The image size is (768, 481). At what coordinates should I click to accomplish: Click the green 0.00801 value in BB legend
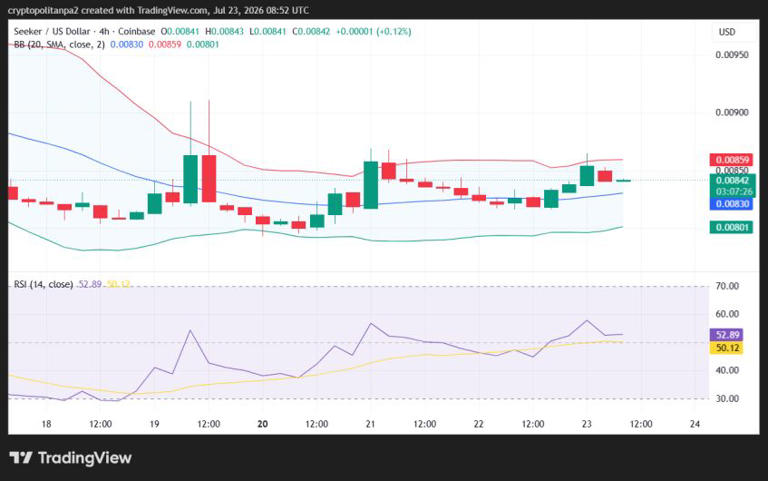point(203,45)
